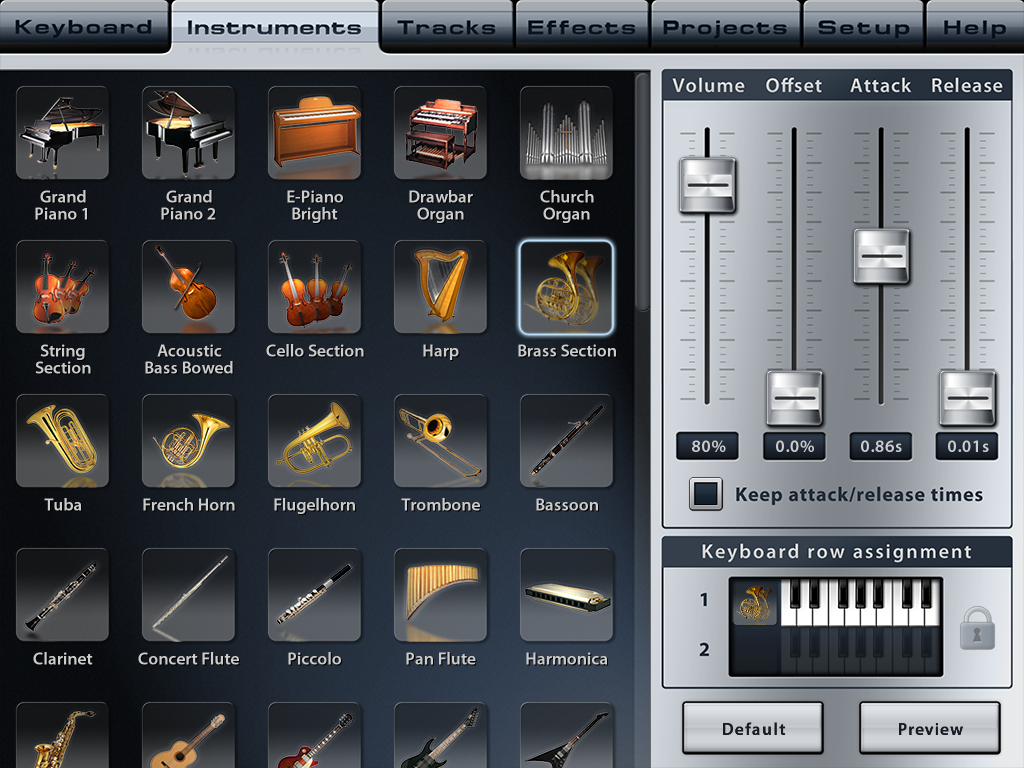The width and height of the screenshot is (1024, 768).
Task: Select the Church Organ instrument
Action: click(x=566, y=133)
